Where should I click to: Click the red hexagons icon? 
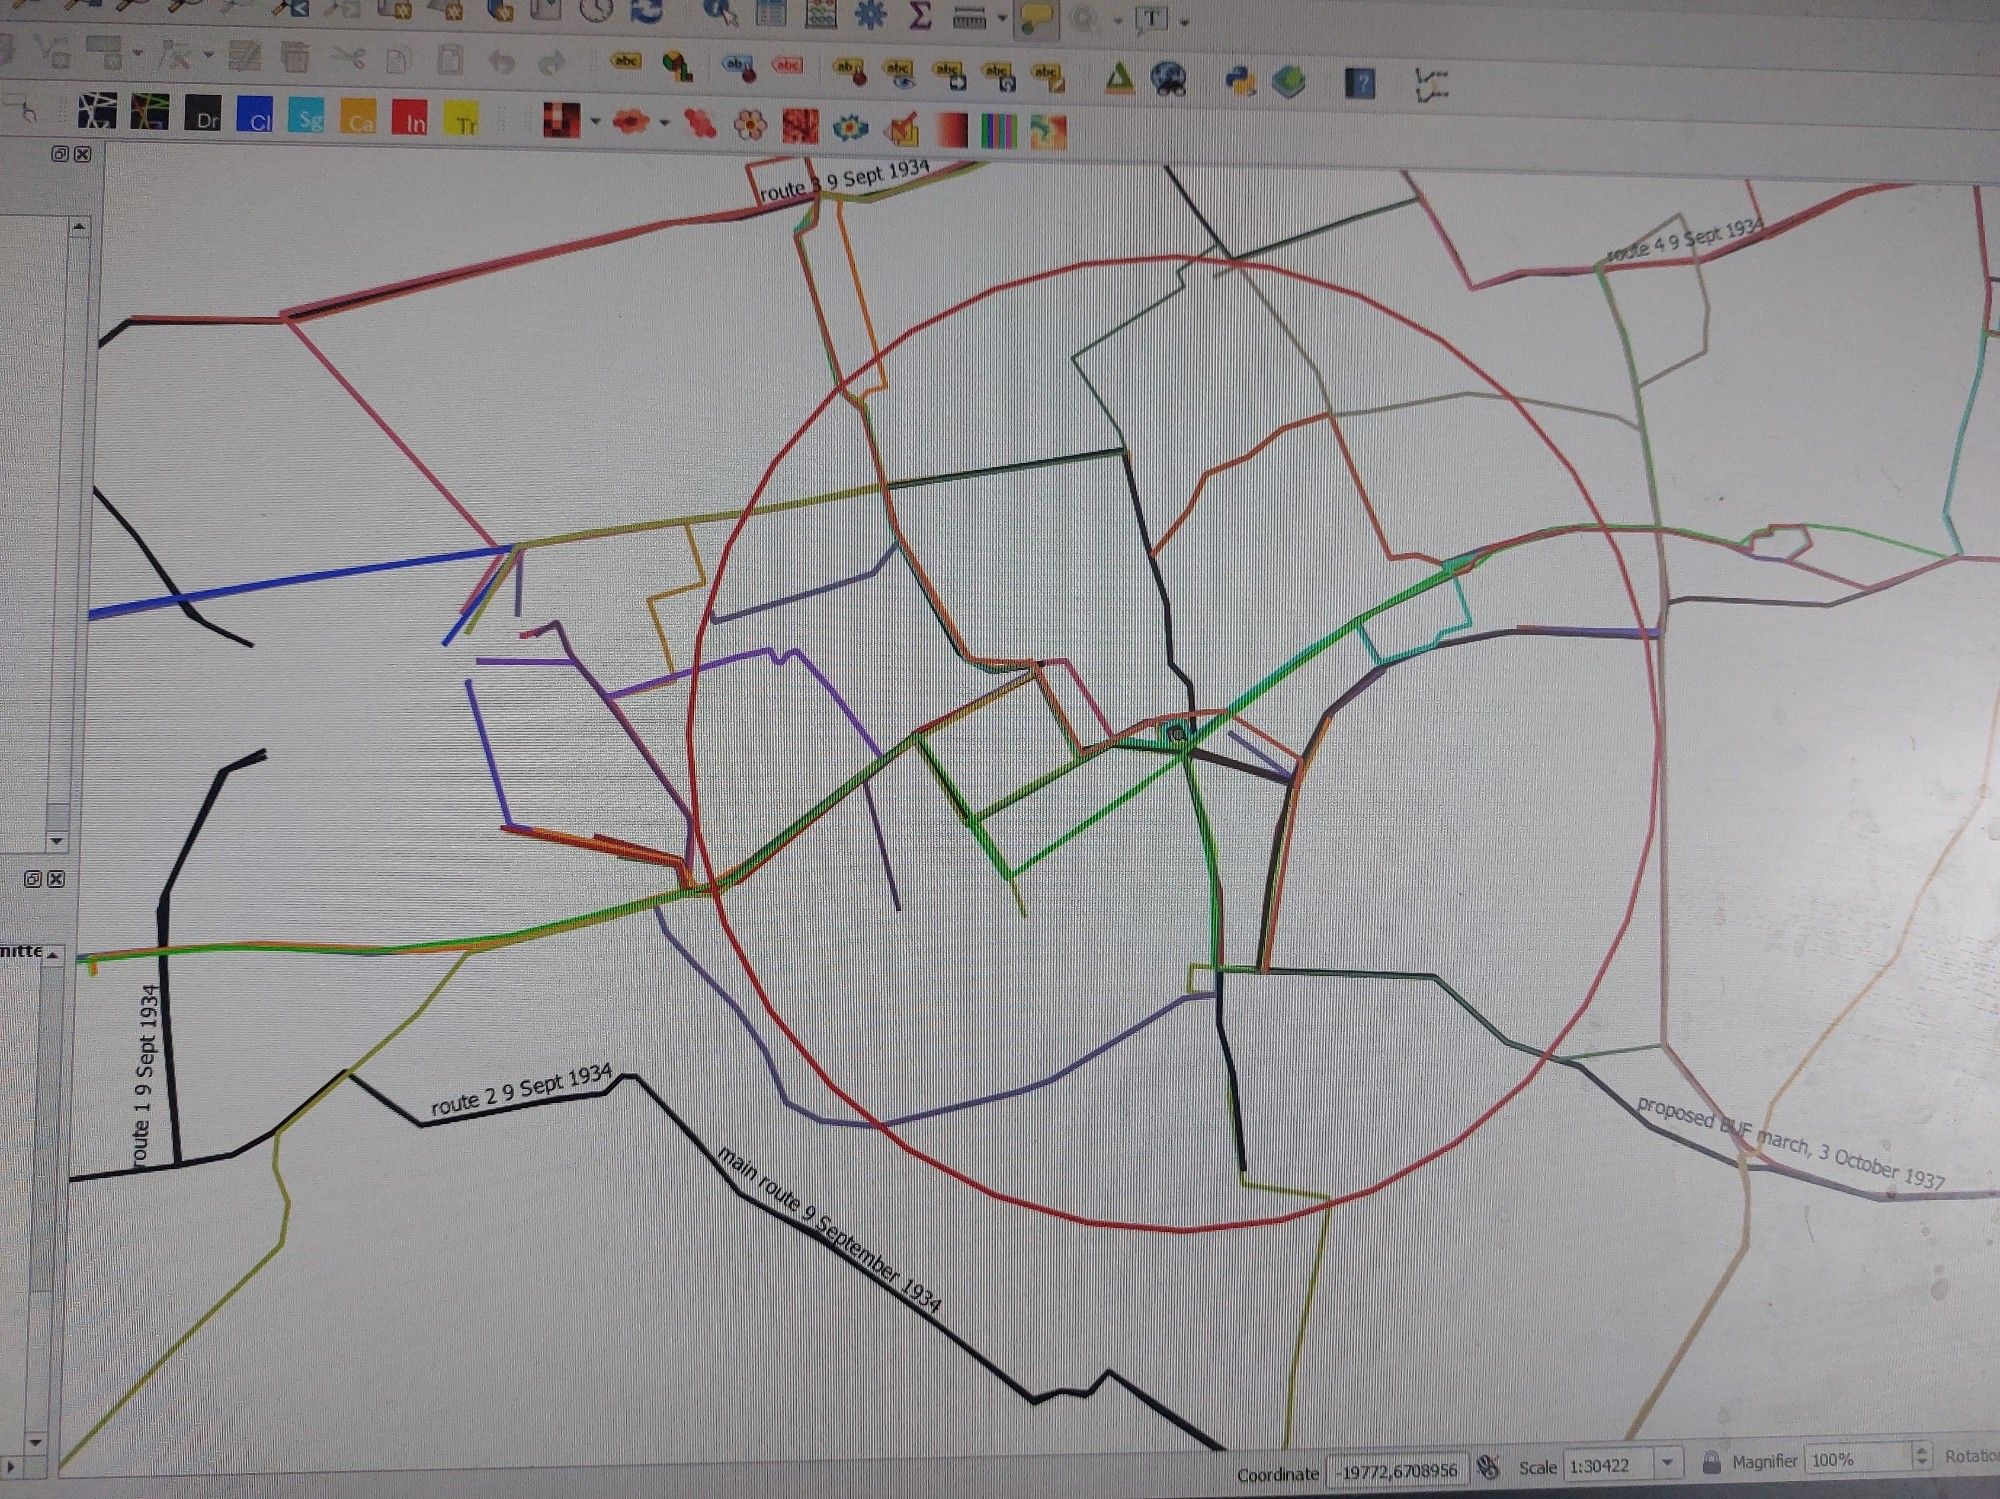700,123
